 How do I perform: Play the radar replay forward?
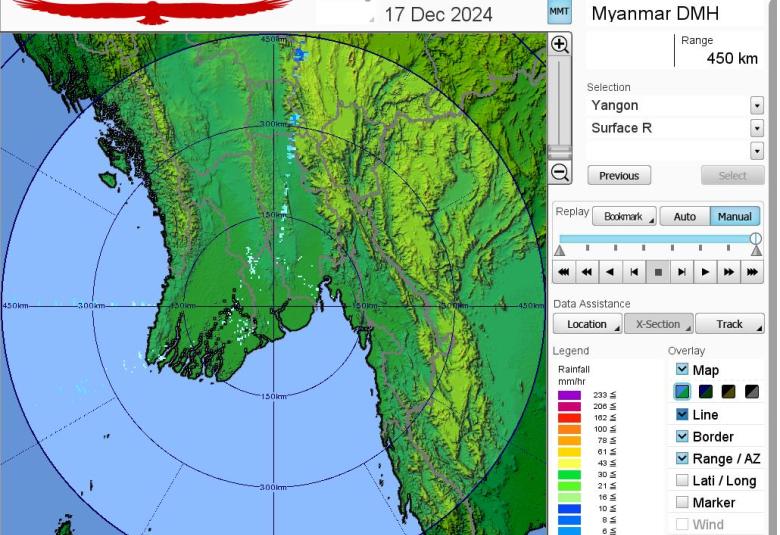pyautogui.click(x=705, y=271)
